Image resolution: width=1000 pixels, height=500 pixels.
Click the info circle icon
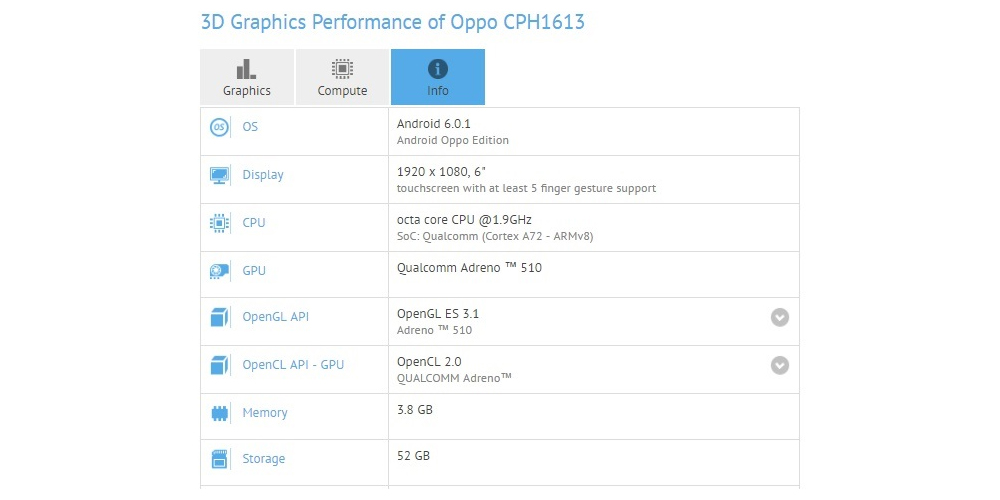click(438, 69)
